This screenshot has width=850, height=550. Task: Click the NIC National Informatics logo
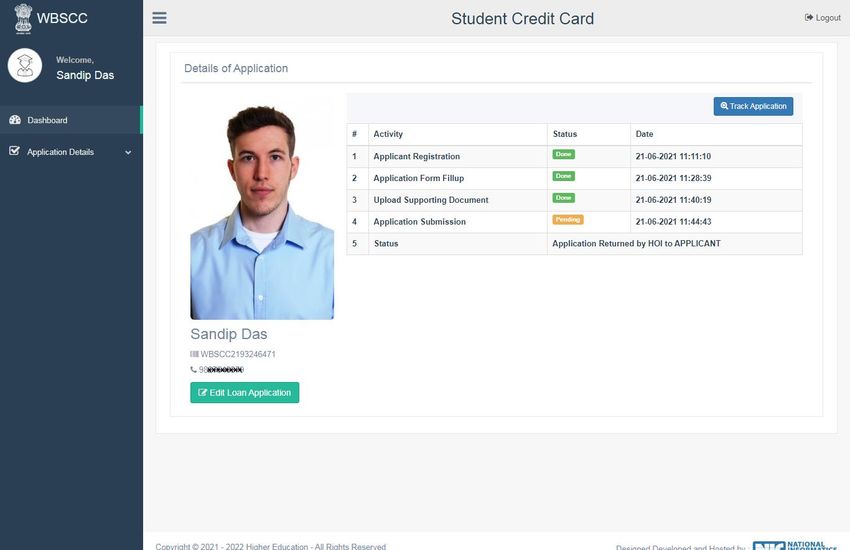(x=795, y=545)
